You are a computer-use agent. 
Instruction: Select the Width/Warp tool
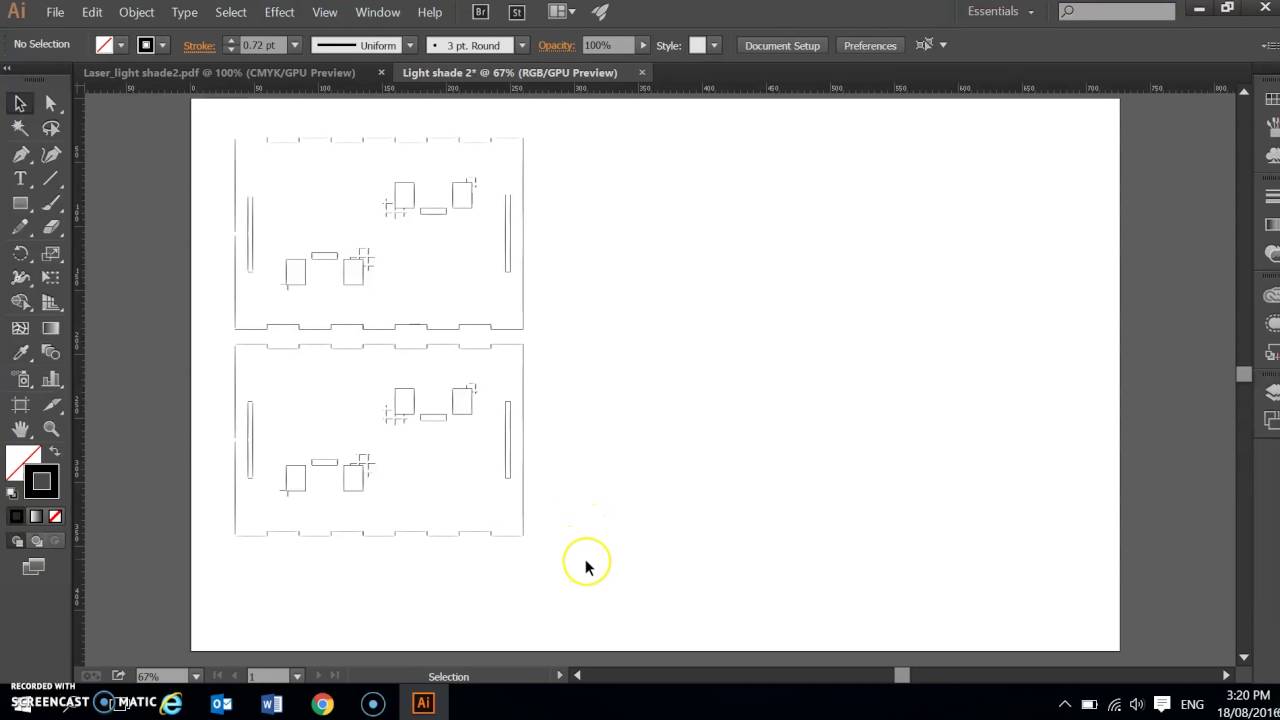20,278
